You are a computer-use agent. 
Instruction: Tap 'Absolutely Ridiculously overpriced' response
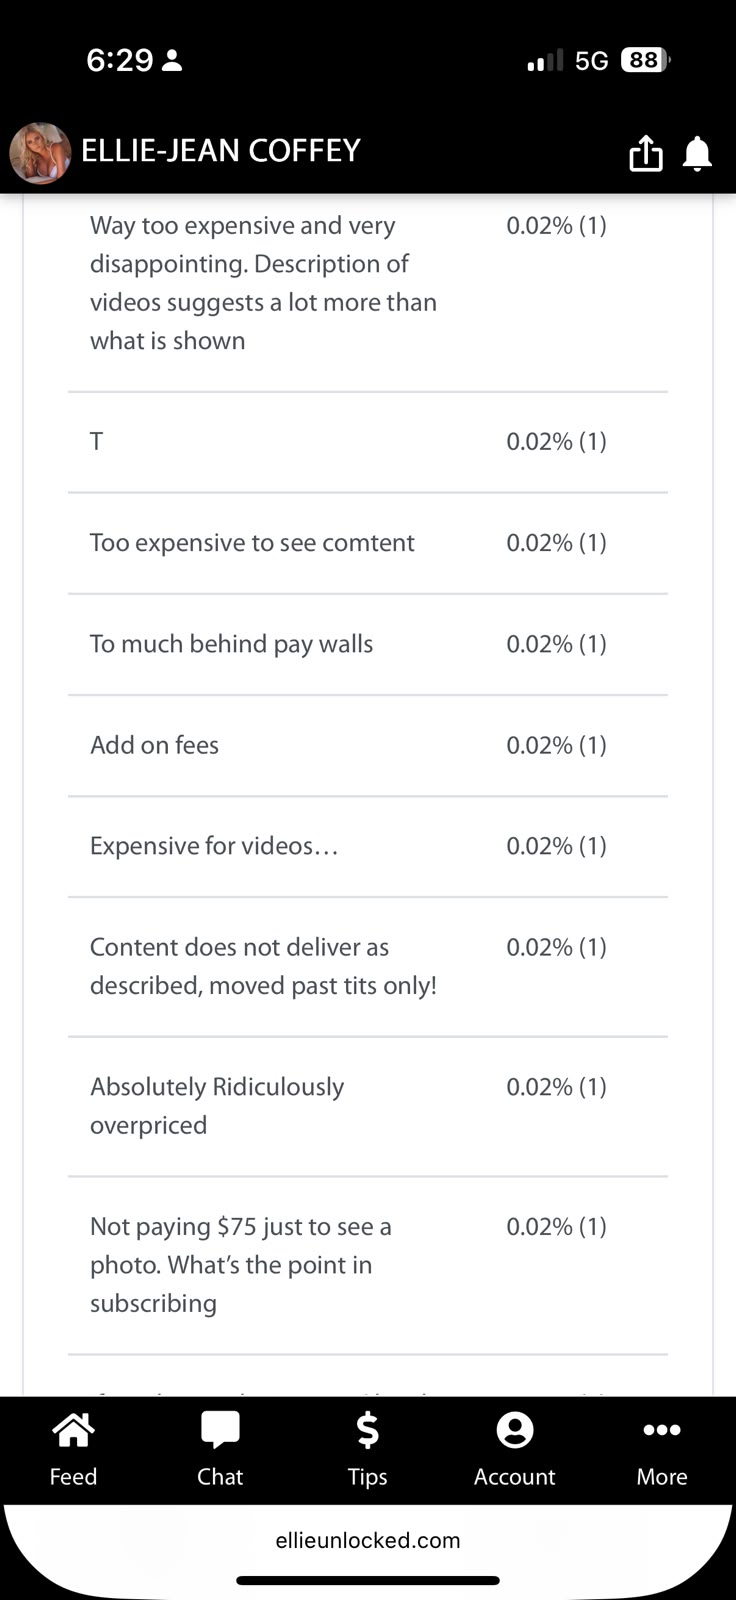coord(217,1106)
